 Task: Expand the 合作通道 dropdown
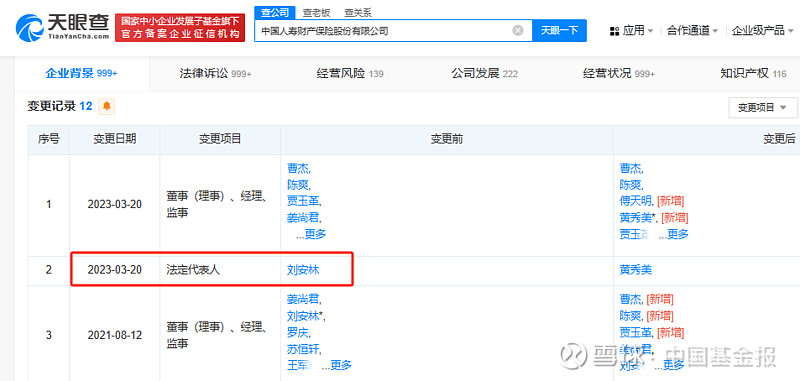coord(692,31)
